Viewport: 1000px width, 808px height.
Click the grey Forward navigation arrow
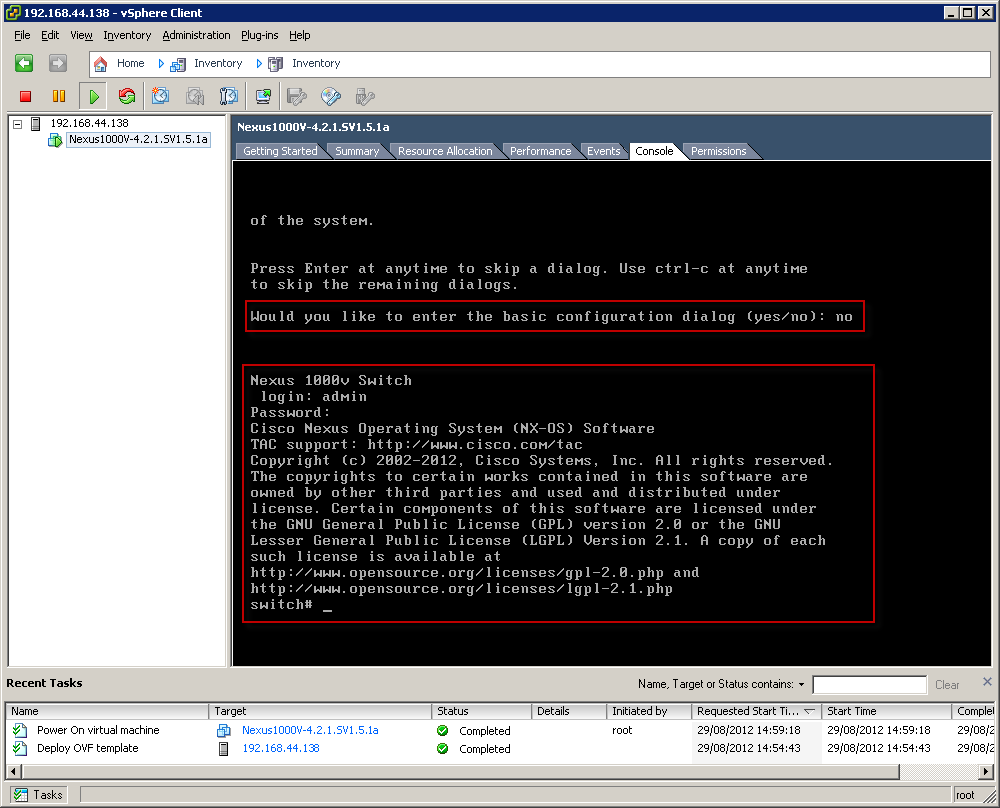point(57,63)
